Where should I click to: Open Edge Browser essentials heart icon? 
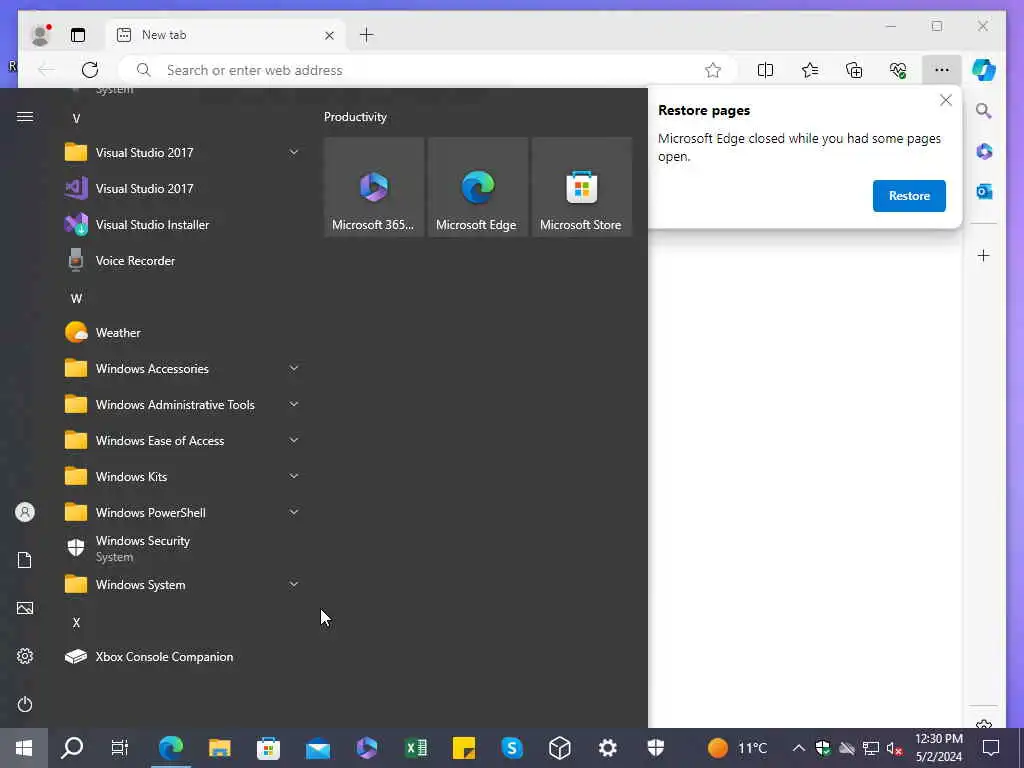(898, 70)
